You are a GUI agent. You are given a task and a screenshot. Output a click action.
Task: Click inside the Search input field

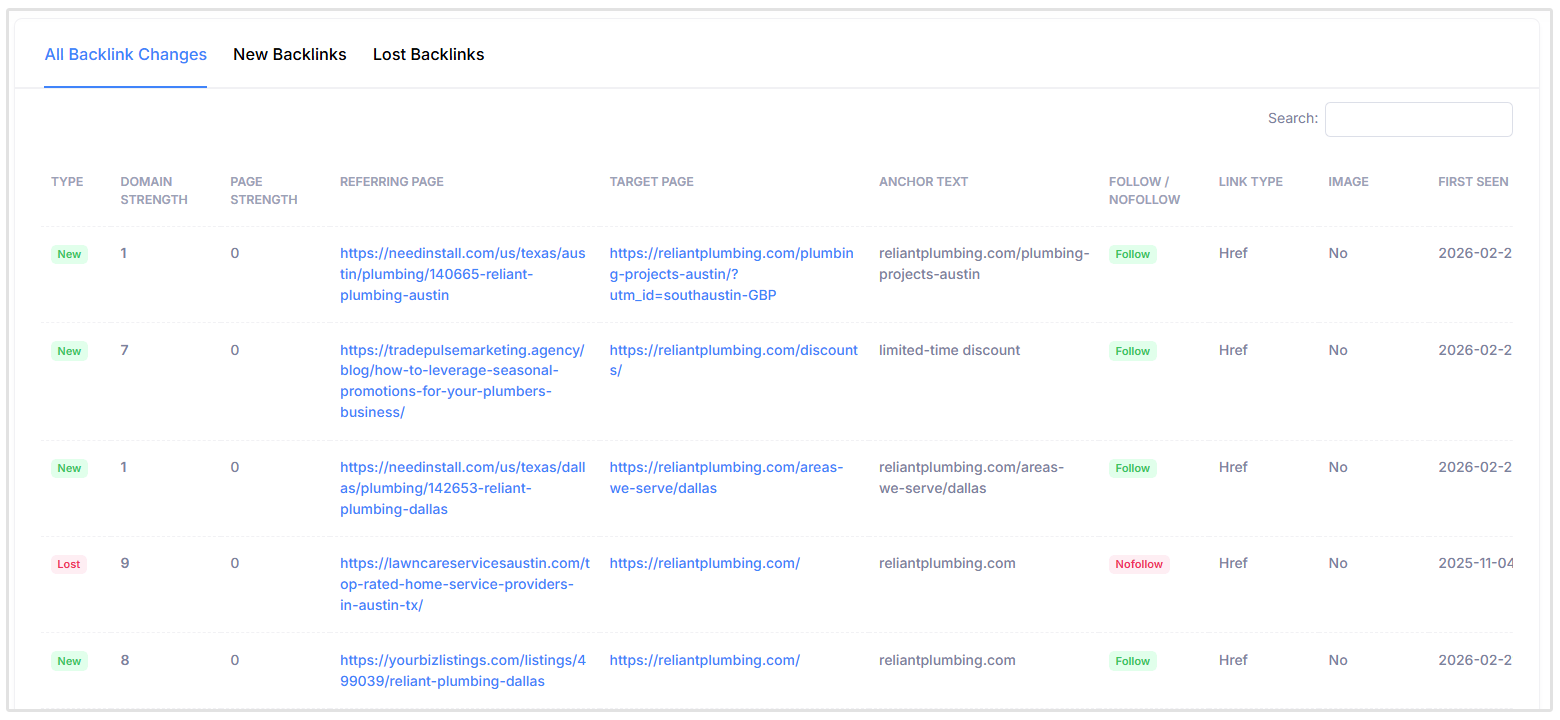[x=1418, y=119]
